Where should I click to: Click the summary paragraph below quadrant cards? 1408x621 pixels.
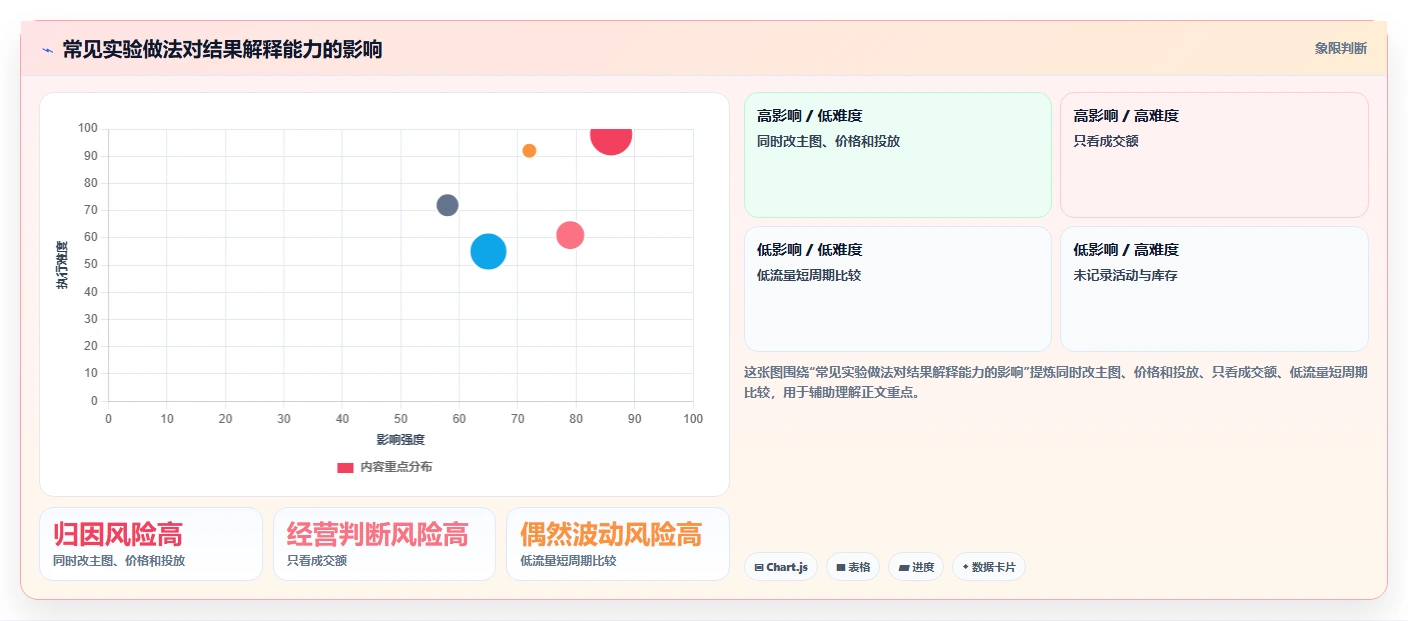(1056, 382)
